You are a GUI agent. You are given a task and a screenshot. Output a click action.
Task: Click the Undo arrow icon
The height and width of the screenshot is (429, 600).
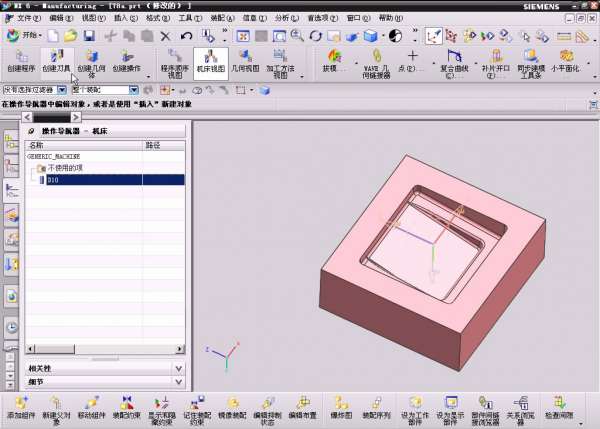point(186,36)
